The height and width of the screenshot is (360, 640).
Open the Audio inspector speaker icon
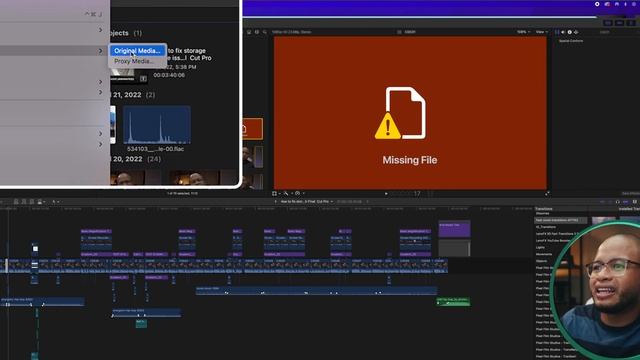tap(563, 32)
